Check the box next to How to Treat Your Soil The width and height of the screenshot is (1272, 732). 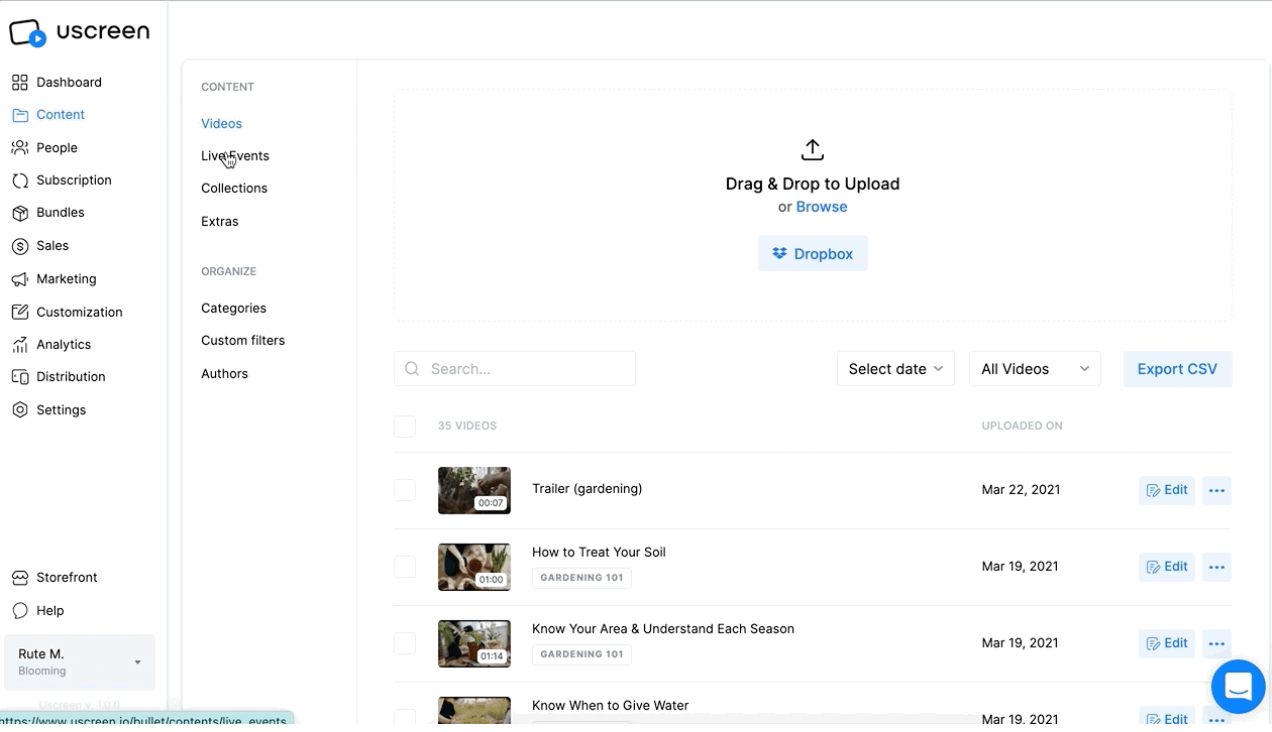tap(405, 566)
